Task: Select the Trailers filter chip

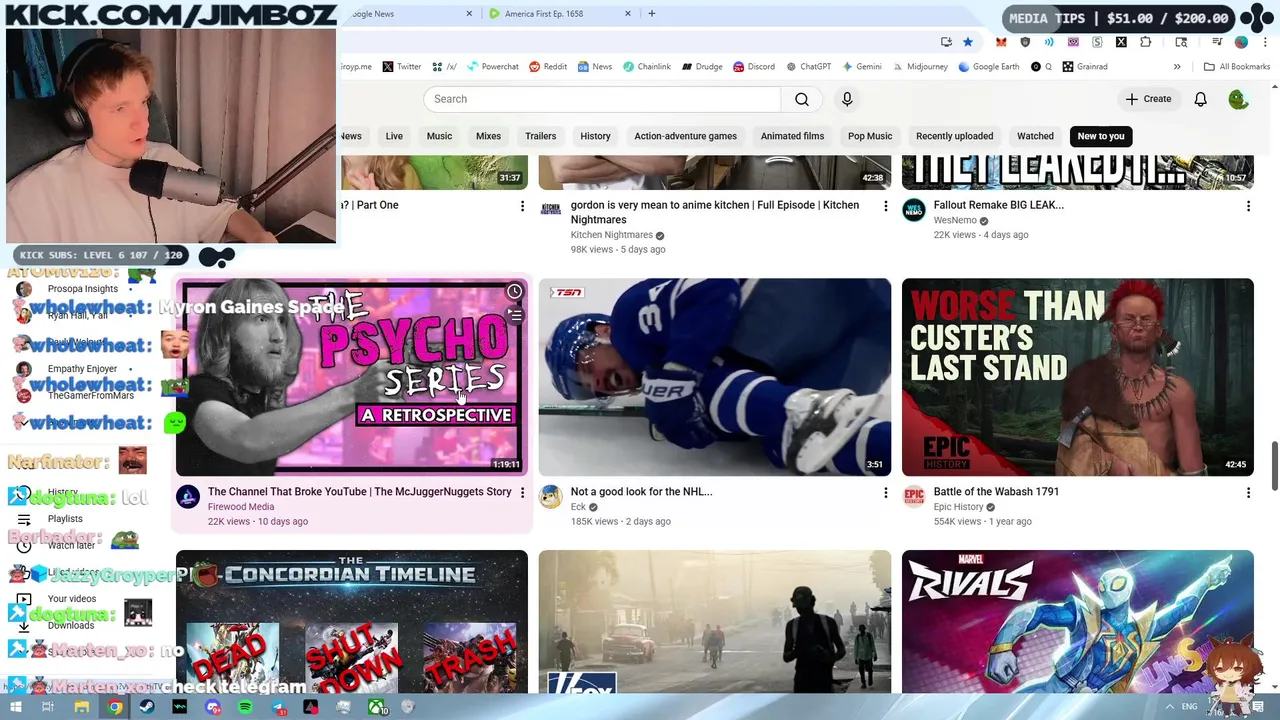Action: (x=540, y=136)
